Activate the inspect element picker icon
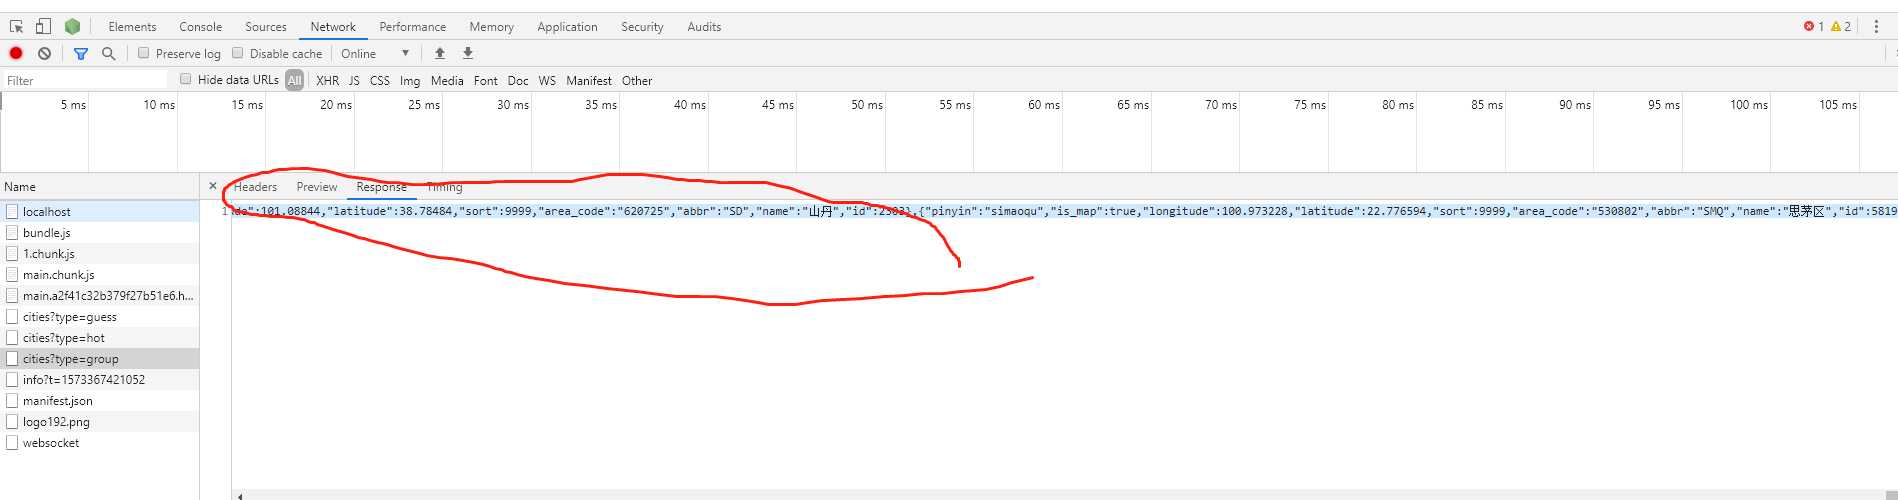The width and height of the screenshot is (1898, 500). (16, 26)
